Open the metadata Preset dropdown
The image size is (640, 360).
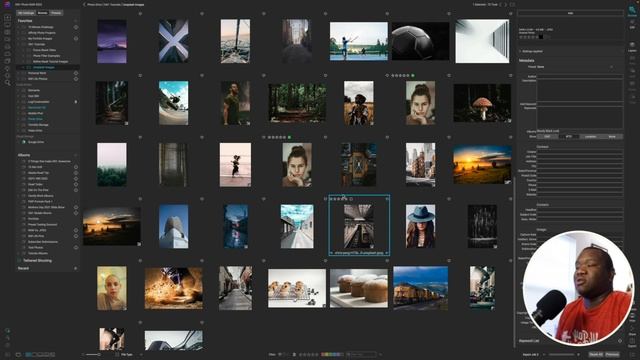(576, 67)
